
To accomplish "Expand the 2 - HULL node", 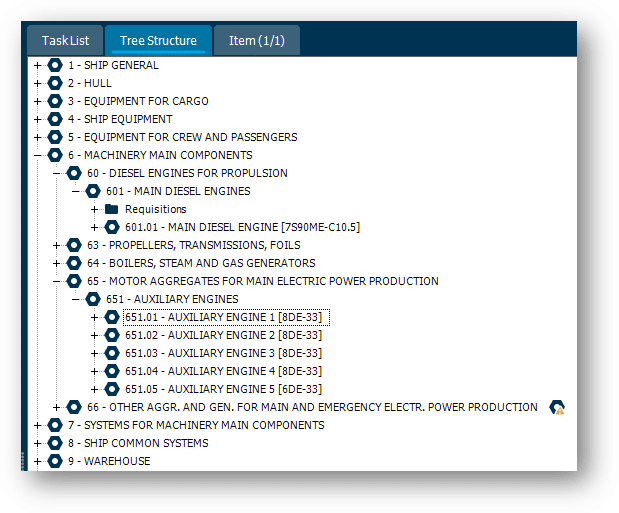I will point(38,83).
